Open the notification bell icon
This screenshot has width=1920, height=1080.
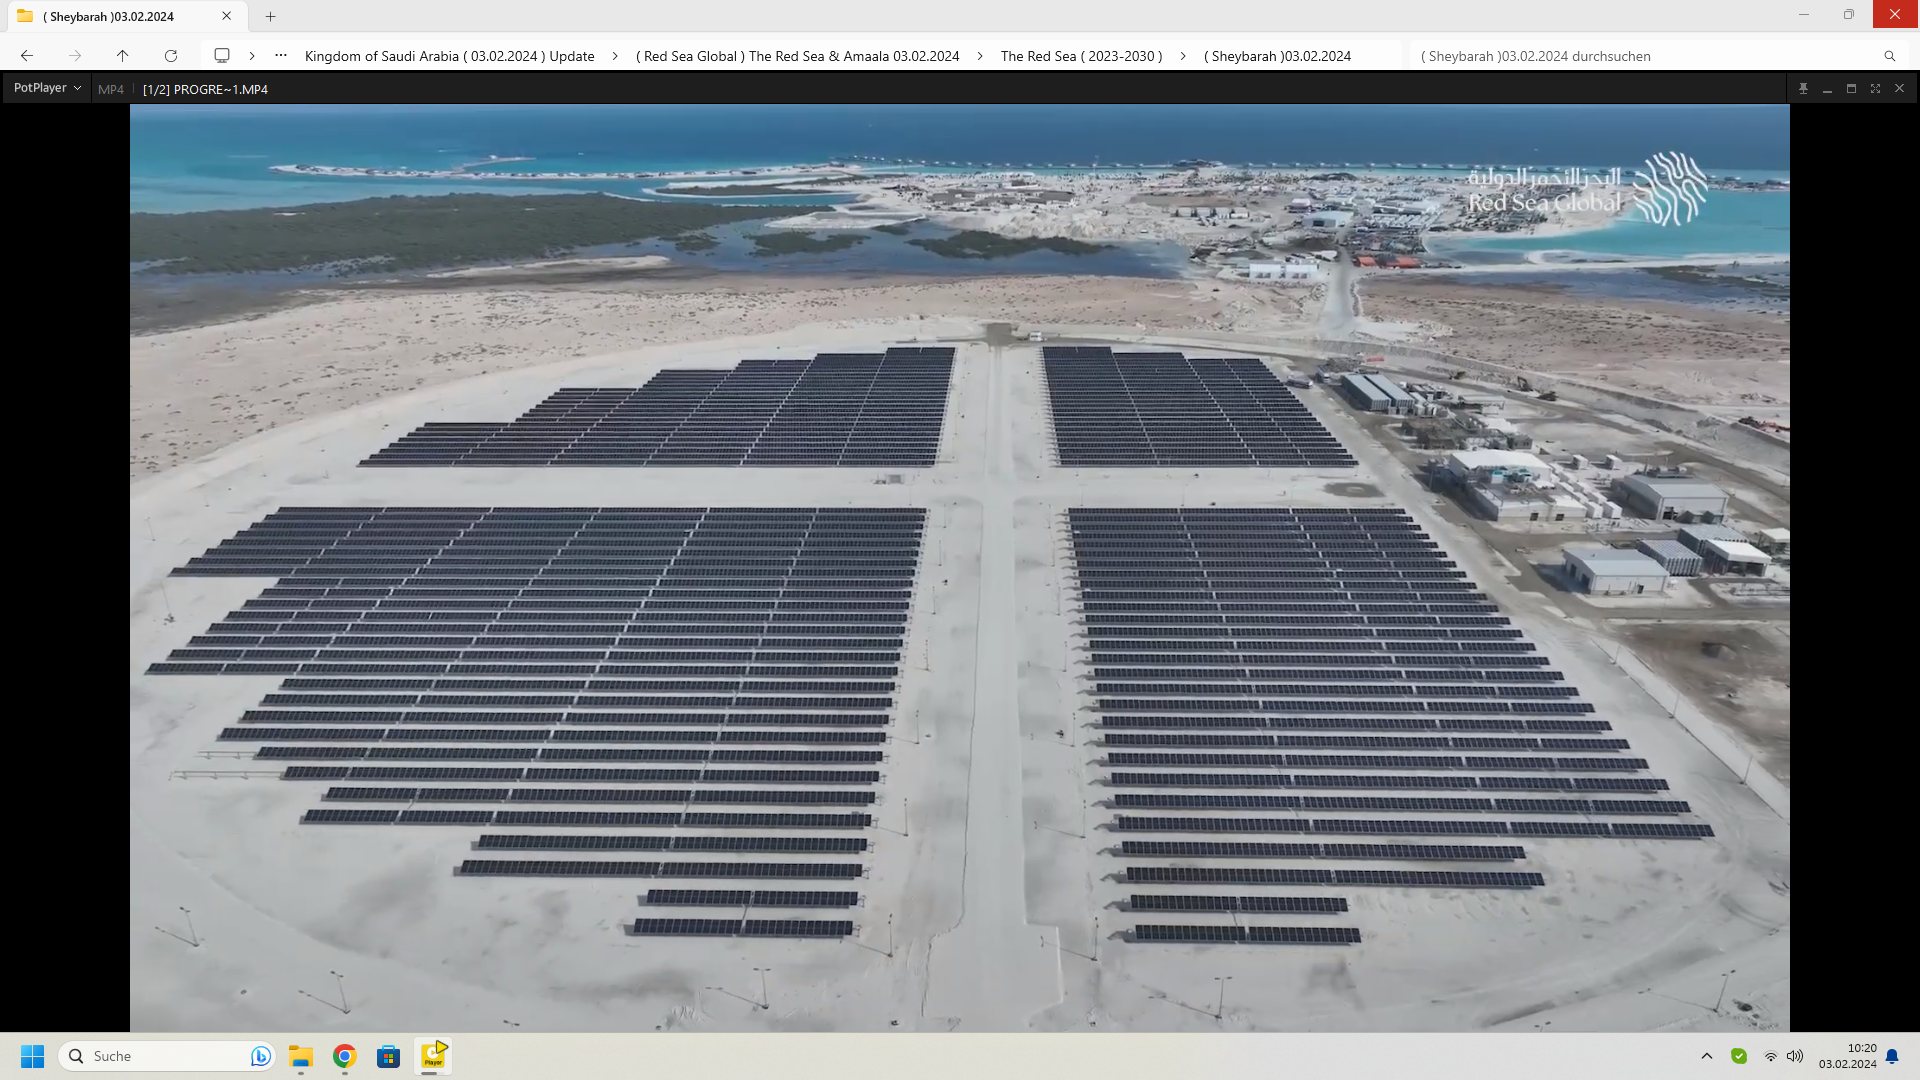1892,1056
